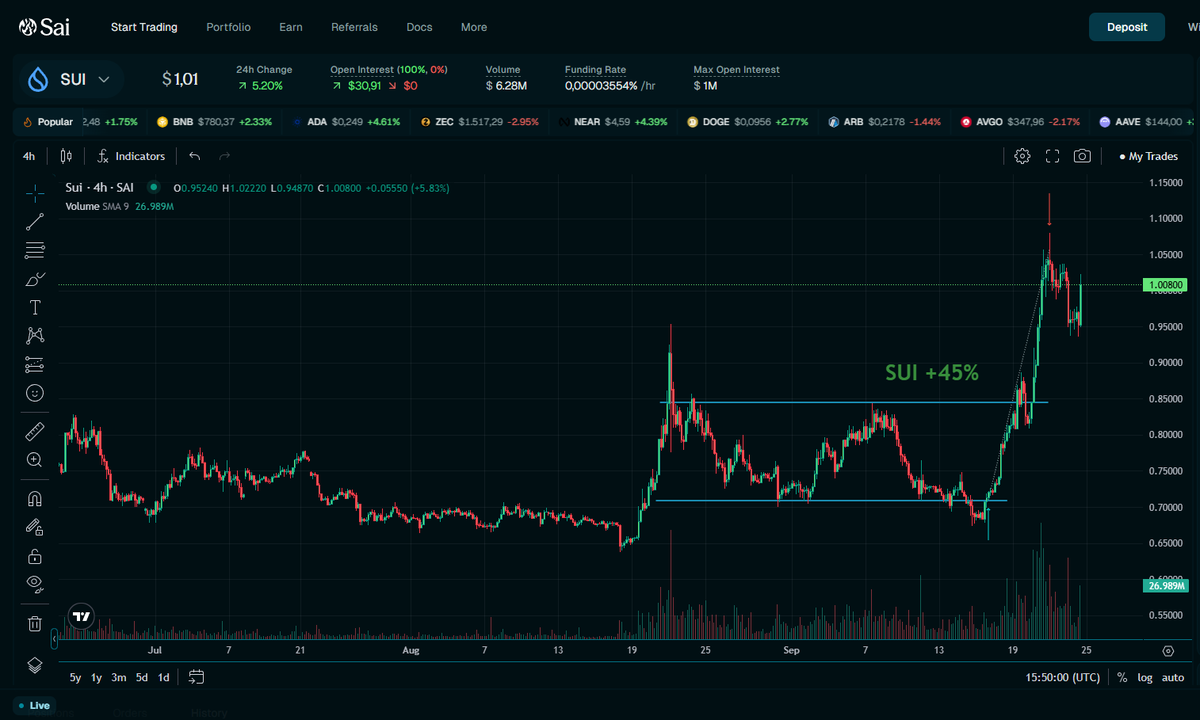Select the brush drawing tool
1200x720 pixels.
35,279
